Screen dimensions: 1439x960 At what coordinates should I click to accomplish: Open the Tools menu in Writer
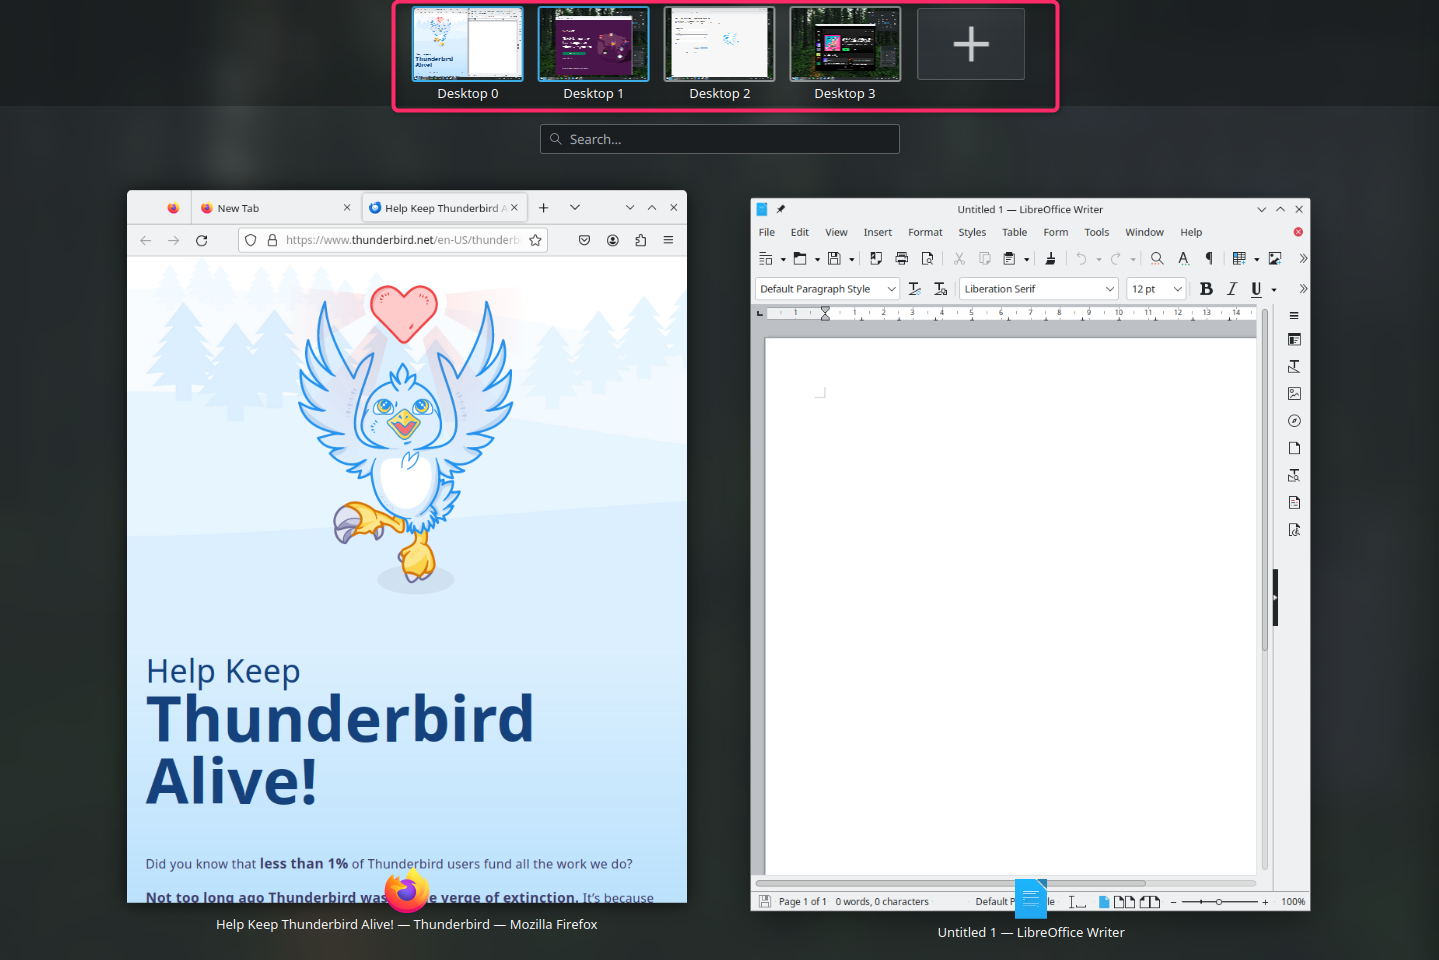point(1097,232)
